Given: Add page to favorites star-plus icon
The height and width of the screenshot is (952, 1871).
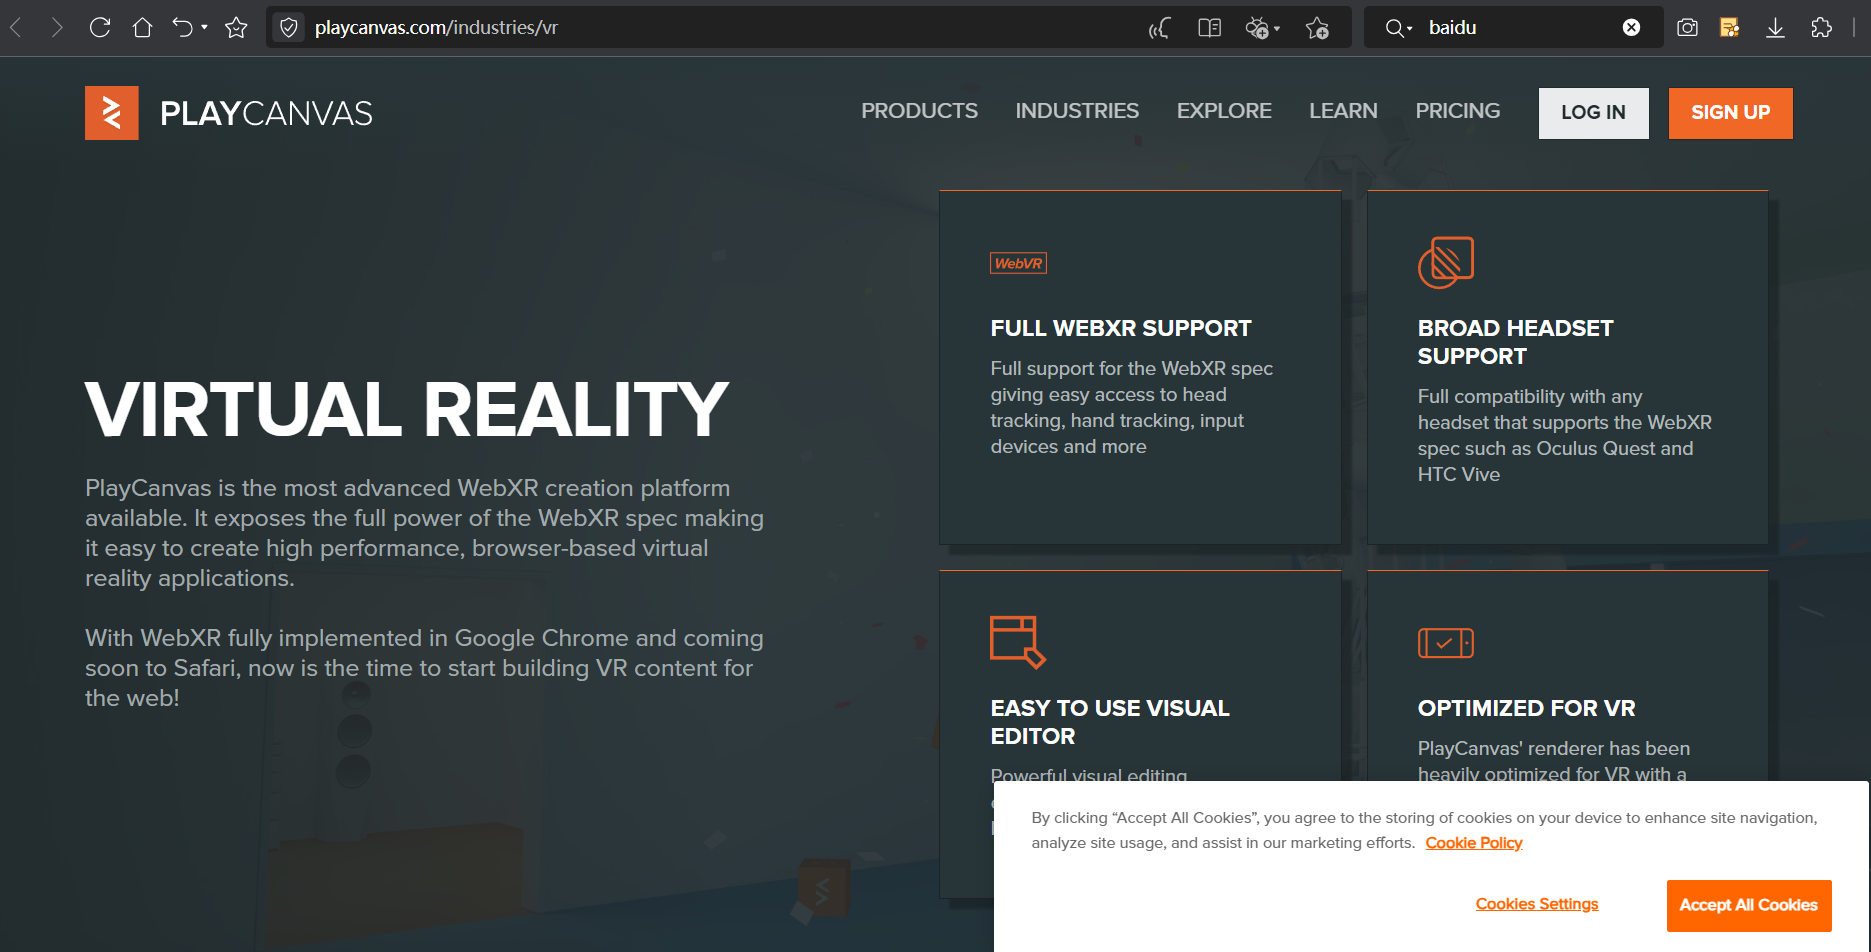Looking at the screenshot, I should pyautogui.click(x=1318, y=28).
